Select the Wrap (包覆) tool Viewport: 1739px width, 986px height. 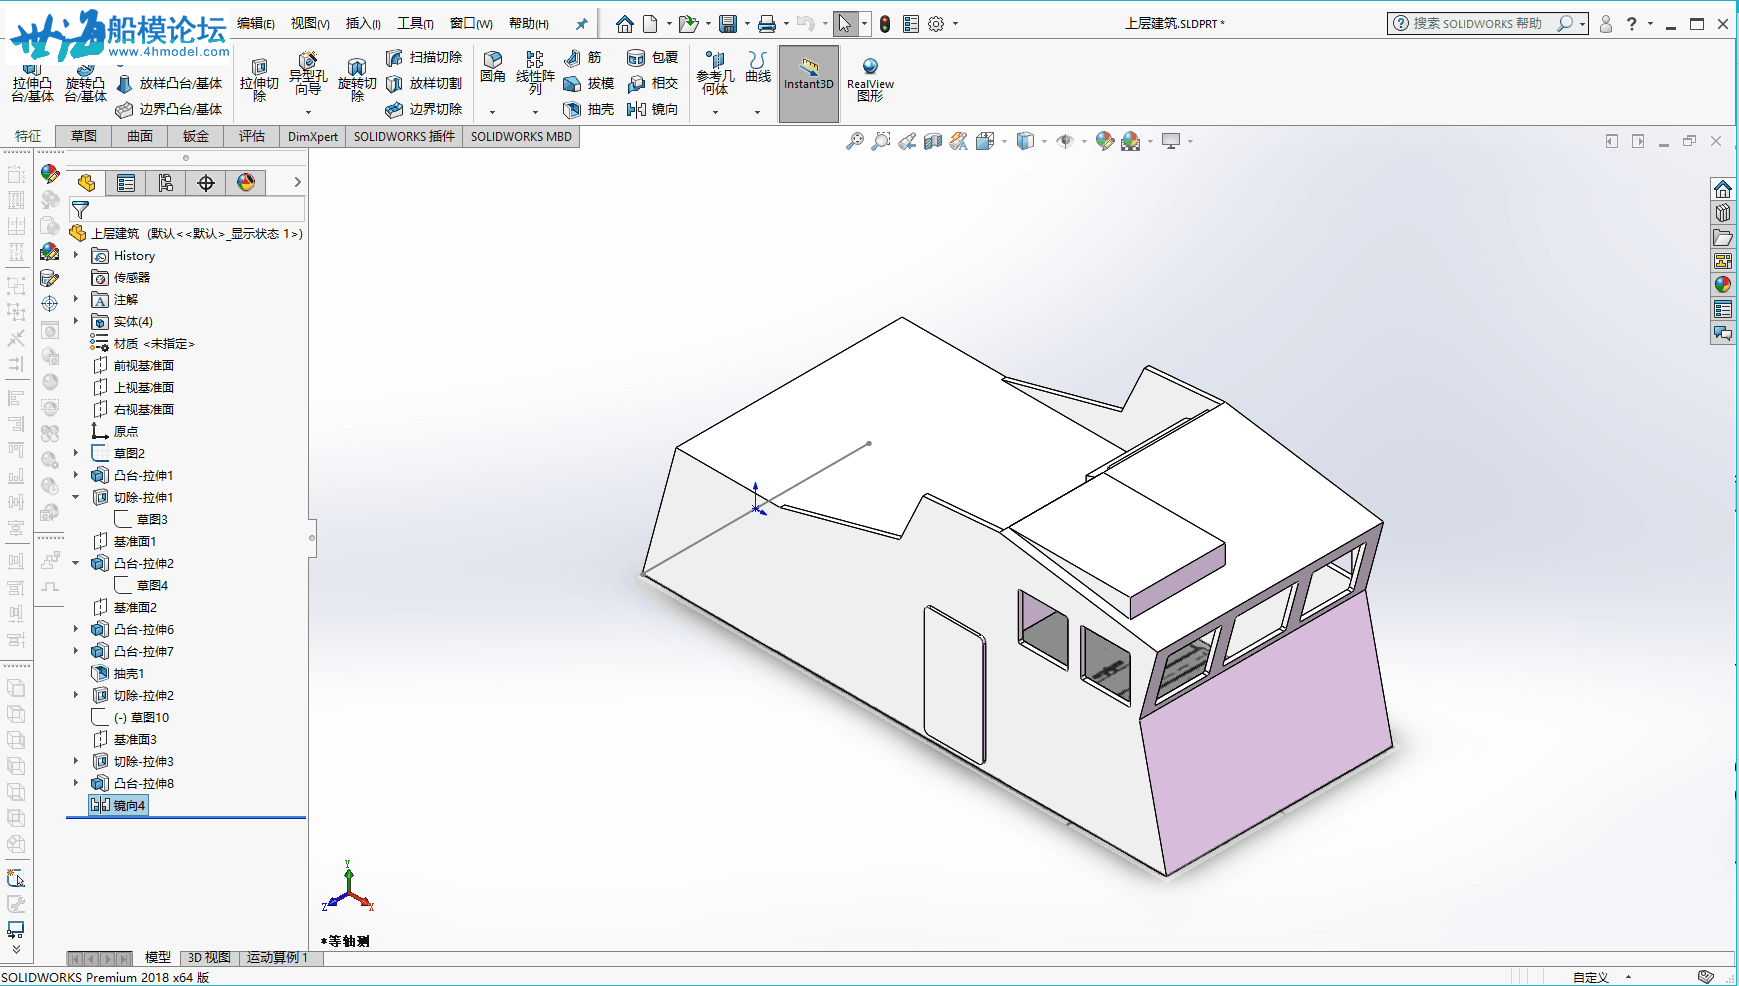click(x=653, y=58)
